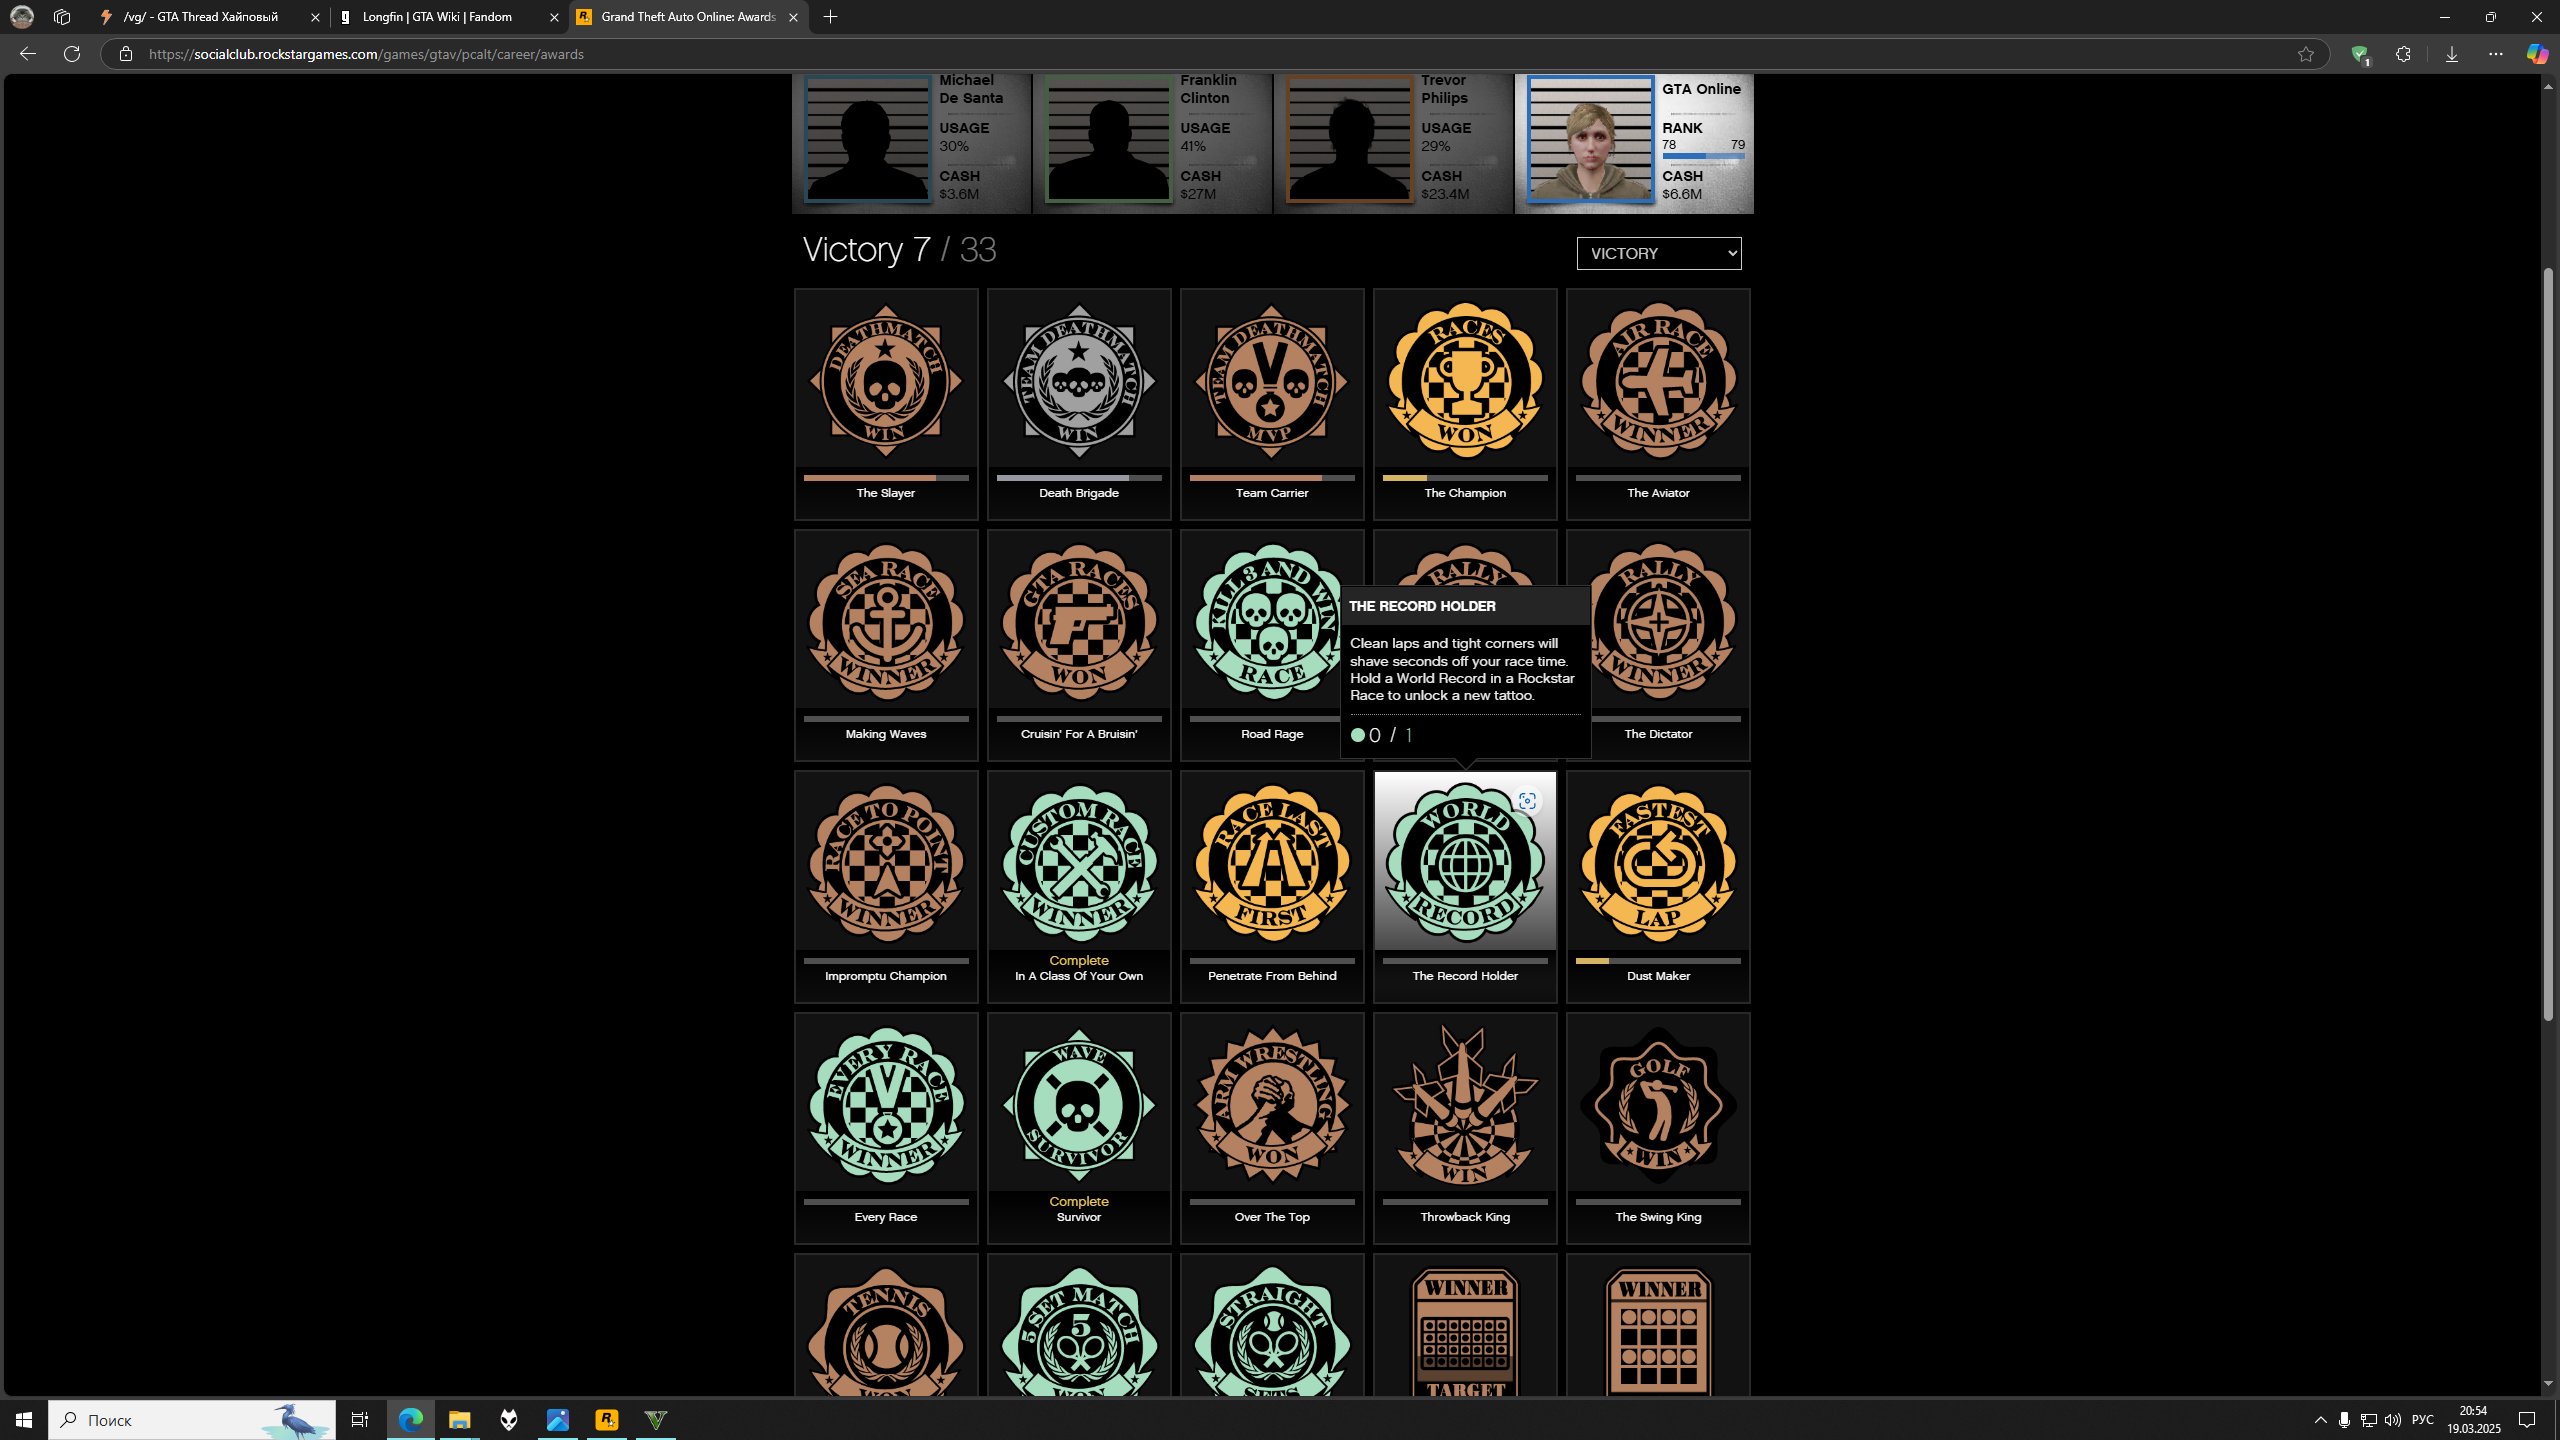Open the browser extensions menu
Image resolution: width=2560 pixels, height=1440 pixels.
[2403, 54]
